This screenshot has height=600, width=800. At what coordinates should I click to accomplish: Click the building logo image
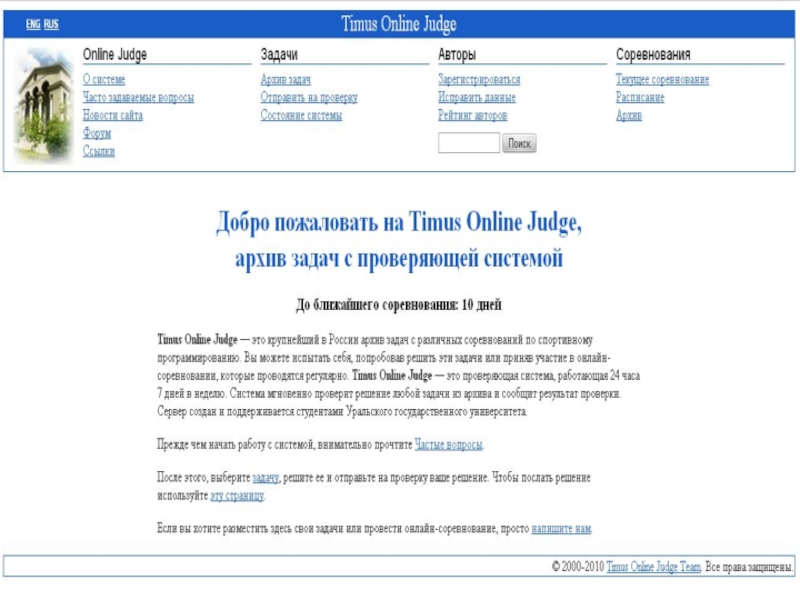pos(43,106)
